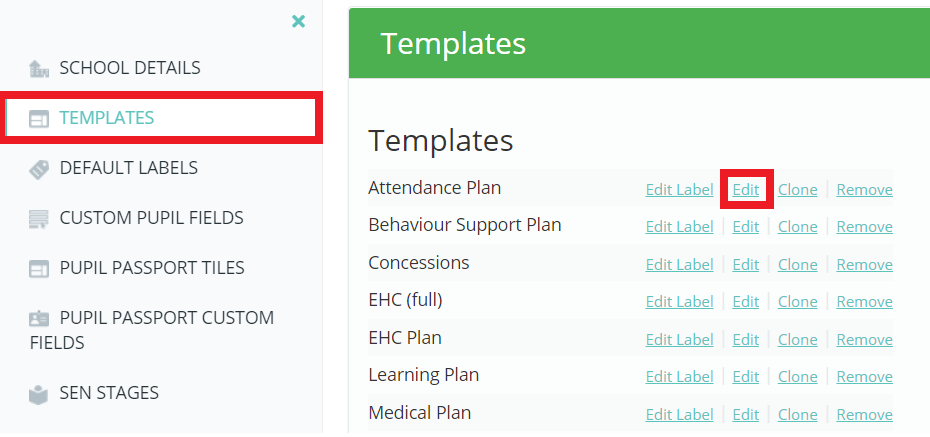Viewport: 930px width, 437px height.
Task: Edit the EHC Plan template
Action: 746,340
